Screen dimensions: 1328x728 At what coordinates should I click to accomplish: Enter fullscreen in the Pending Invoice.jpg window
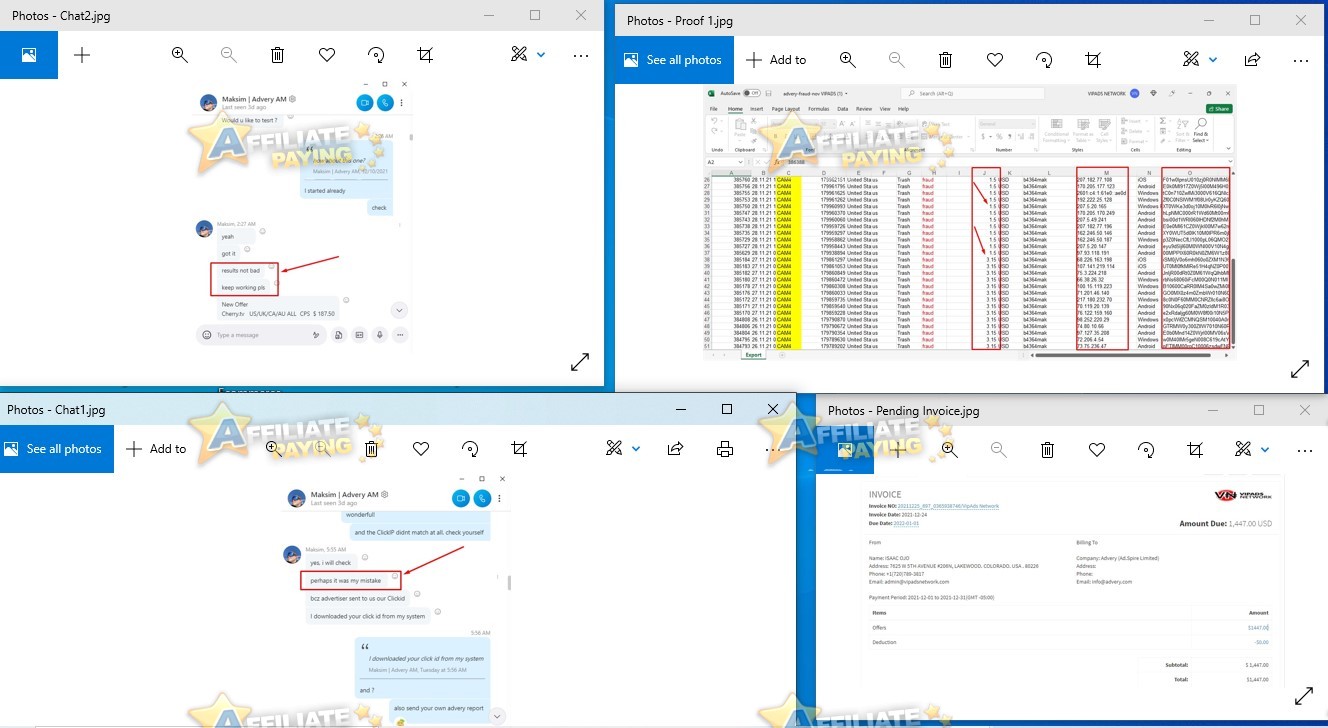[x=1304, y=696]
